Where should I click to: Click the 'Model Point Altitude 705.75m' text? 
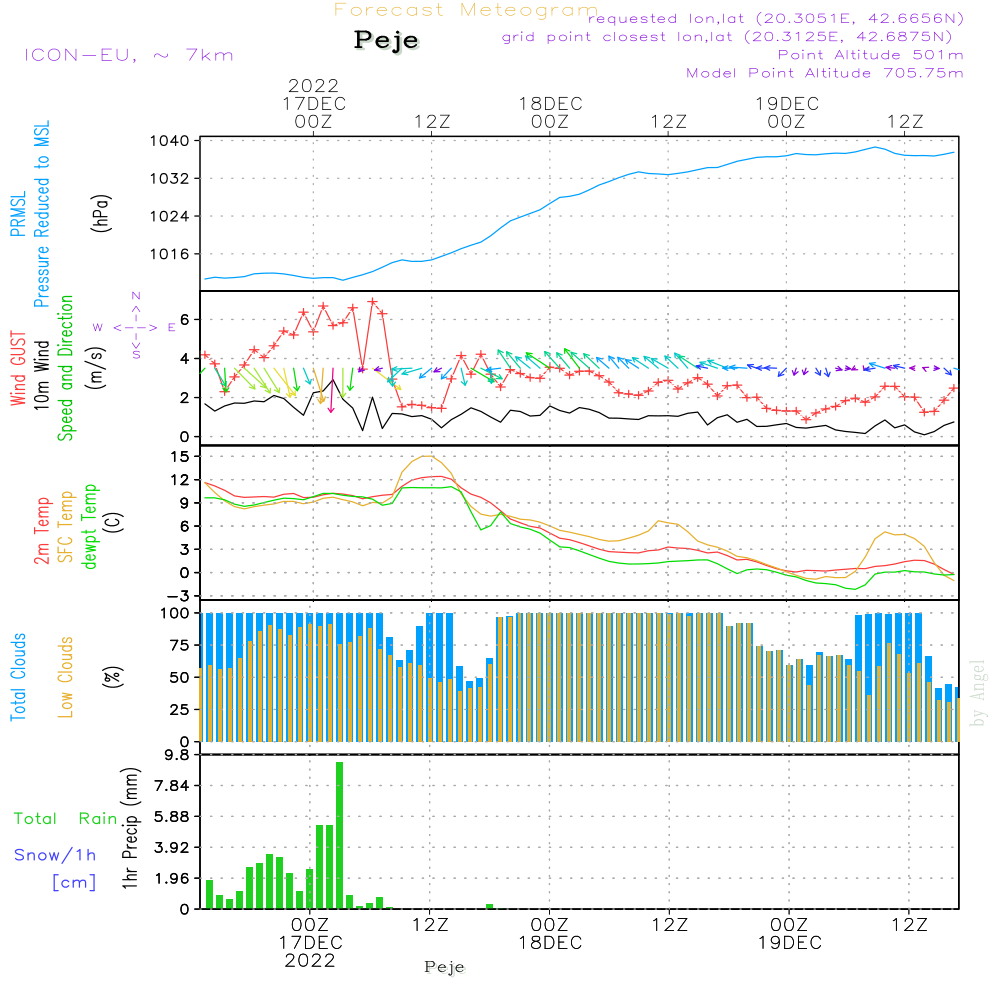click(825, 73)
